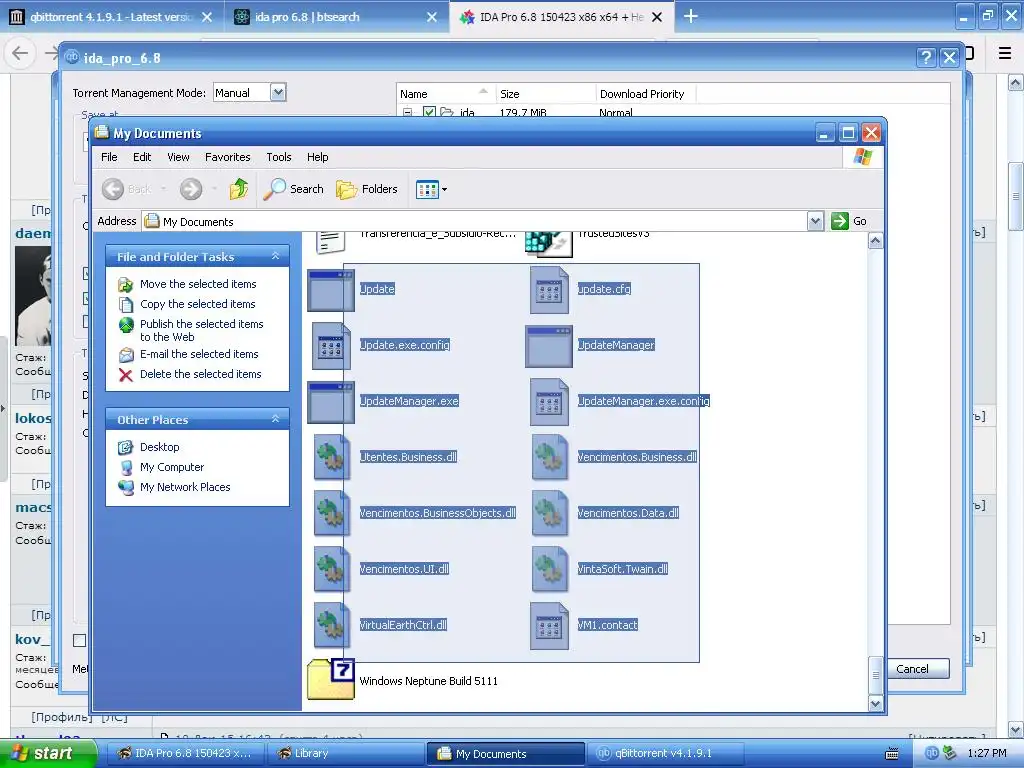This screenshot has width=1024, height=768.
Task: Select the UpdateManager.exe.config file icon
Action: click(549, 402)
